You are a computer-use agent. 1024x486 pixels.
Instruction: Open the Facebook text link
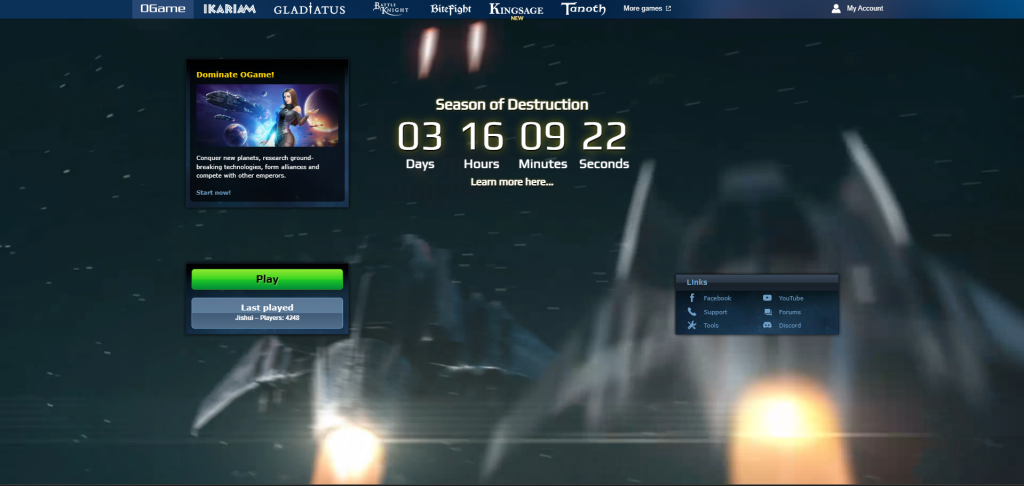(717, 299)
